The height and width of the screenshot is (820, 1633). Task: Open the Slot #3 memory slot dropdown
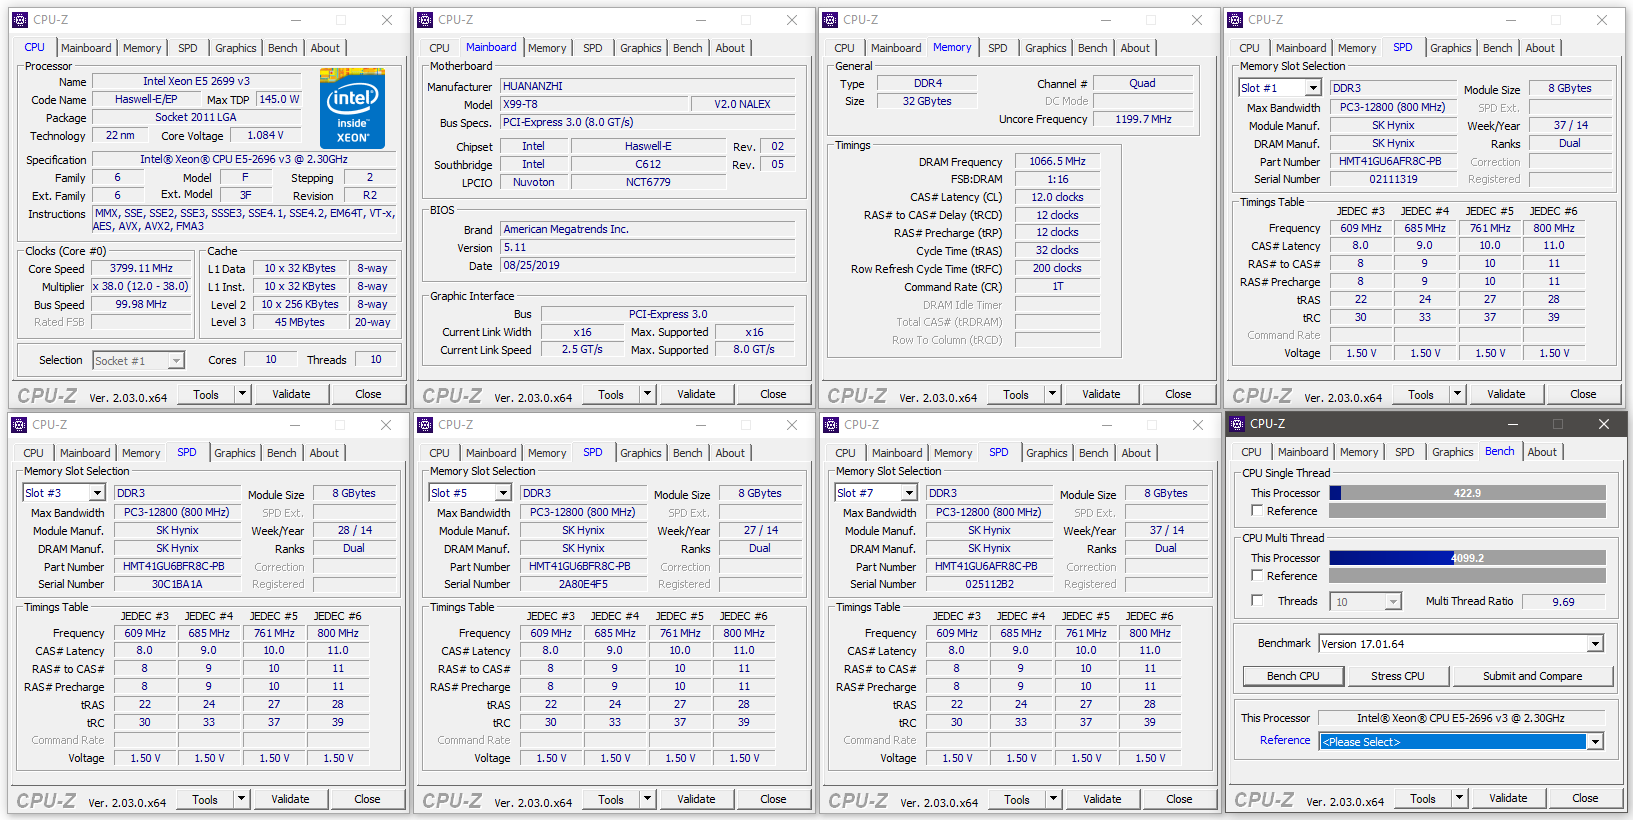[x=97, y=493]
